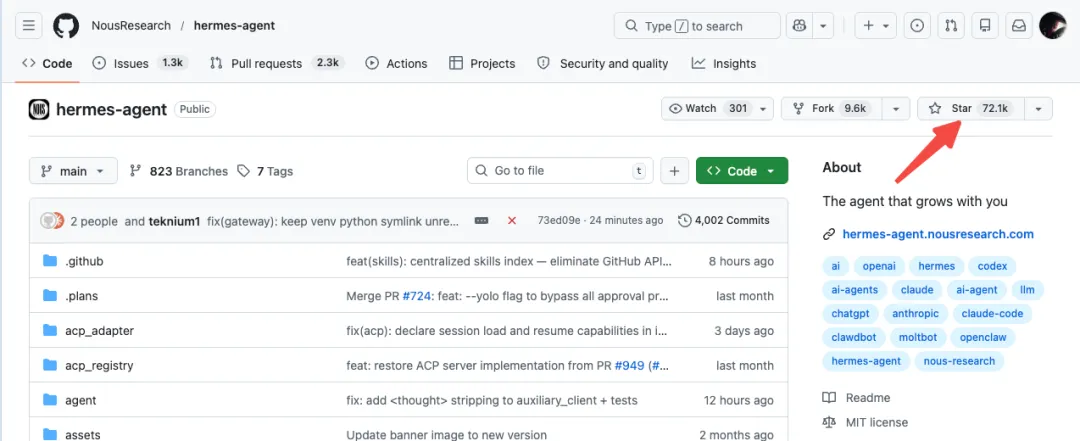The width and height of the screenshot is (1080, 441).
Task: Switch to the Code tab
Action: [47, 63]
